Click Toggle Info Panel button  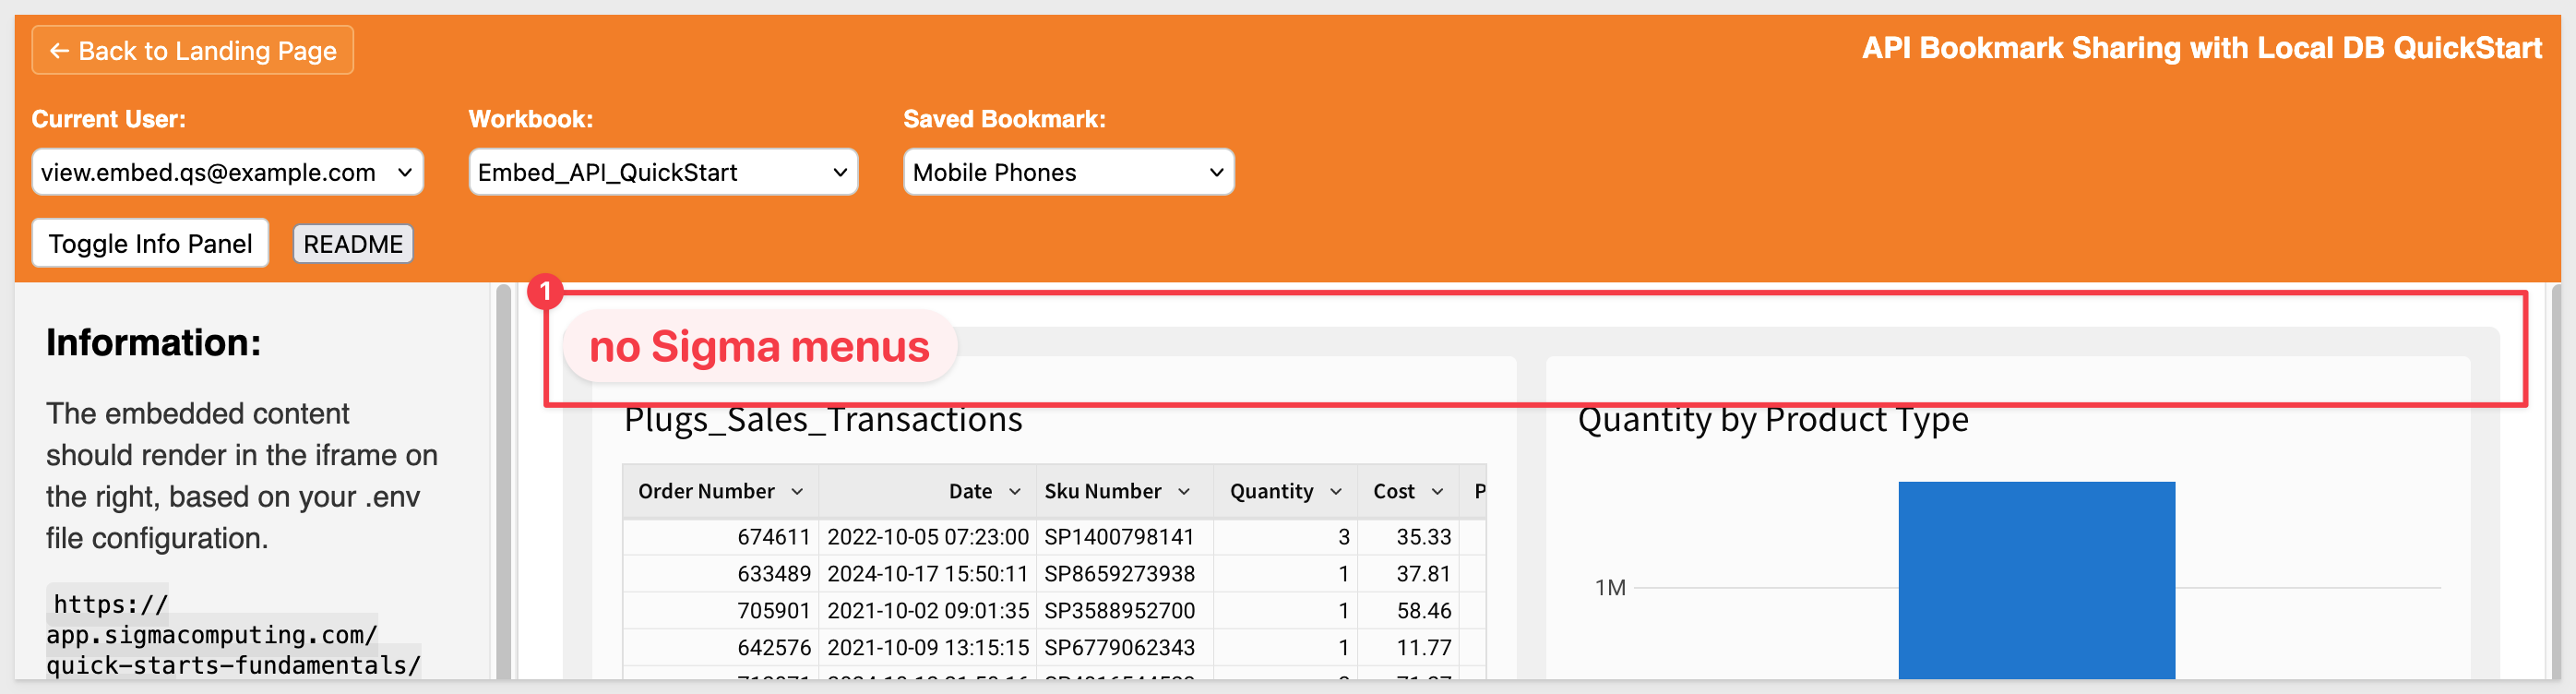[x=150, y=243]
